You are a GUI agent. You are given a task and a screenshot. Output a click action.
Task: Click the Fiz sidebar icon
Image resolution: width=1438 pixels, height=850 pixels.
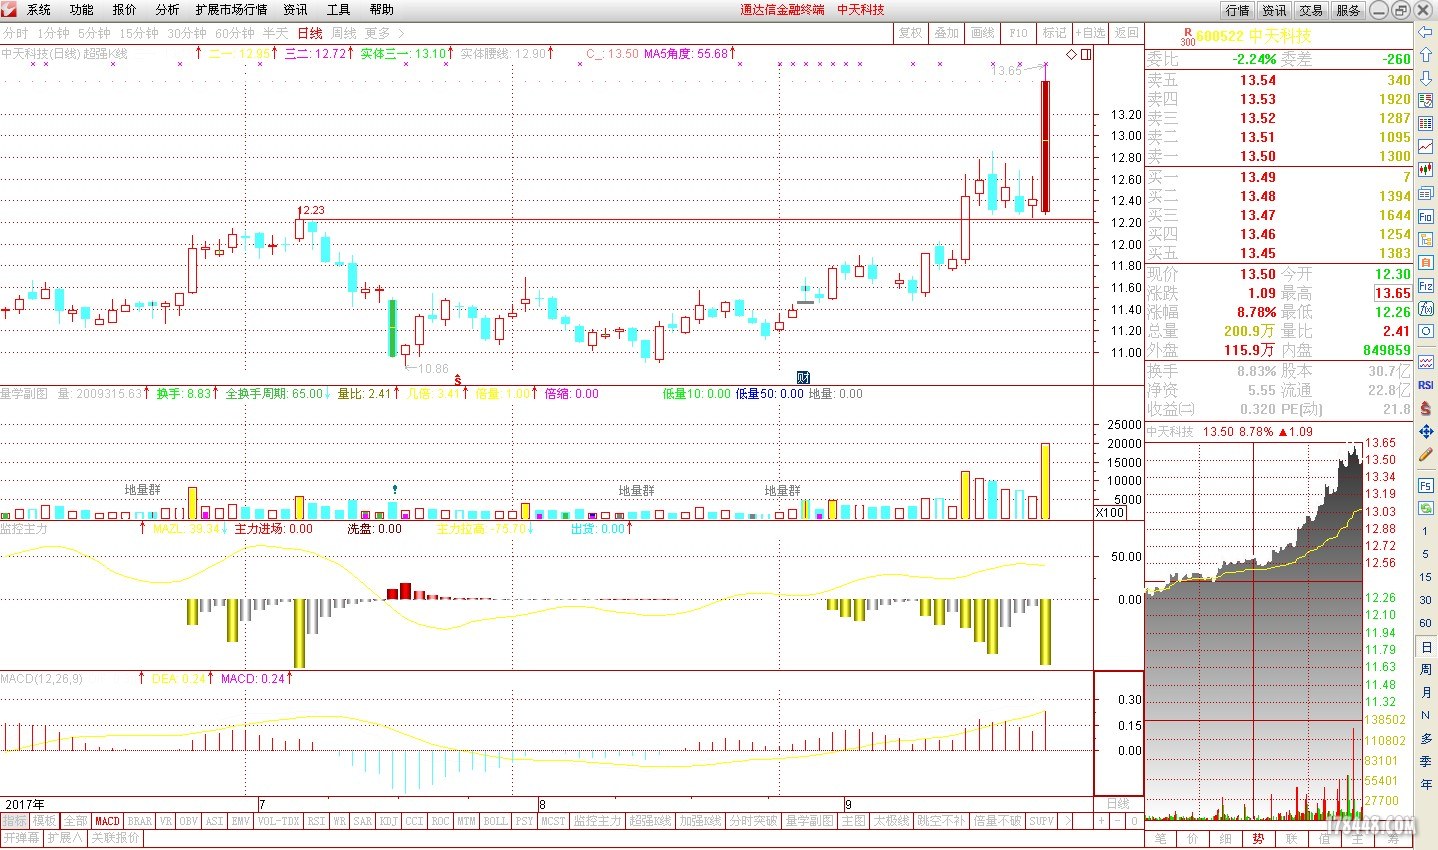pos(1426,285)
